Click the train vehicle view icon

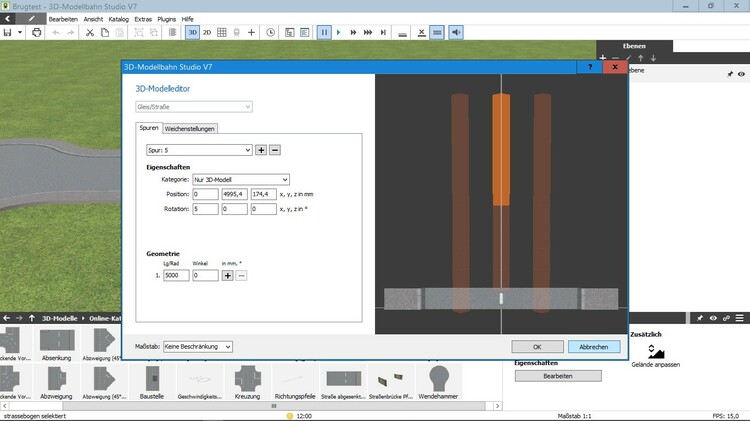[236, 33]
